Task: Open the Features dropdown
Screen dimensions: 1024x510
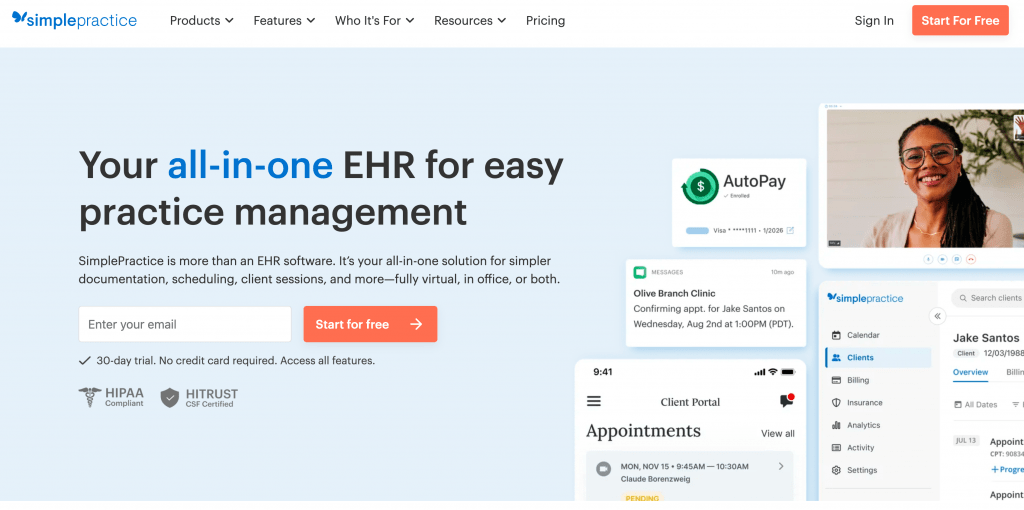Action: 284,20
